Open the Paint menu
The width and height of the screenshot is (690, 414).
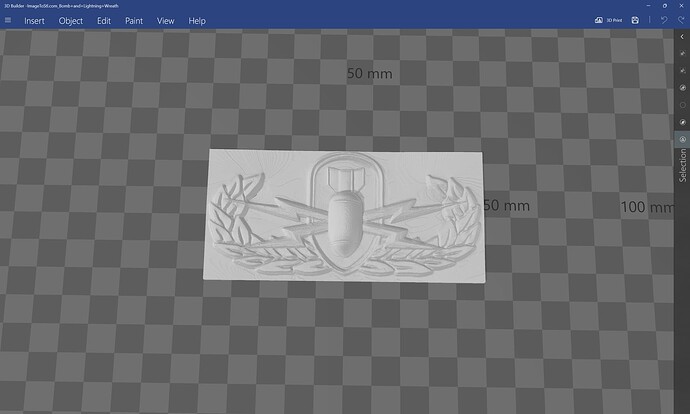(134, 20)
